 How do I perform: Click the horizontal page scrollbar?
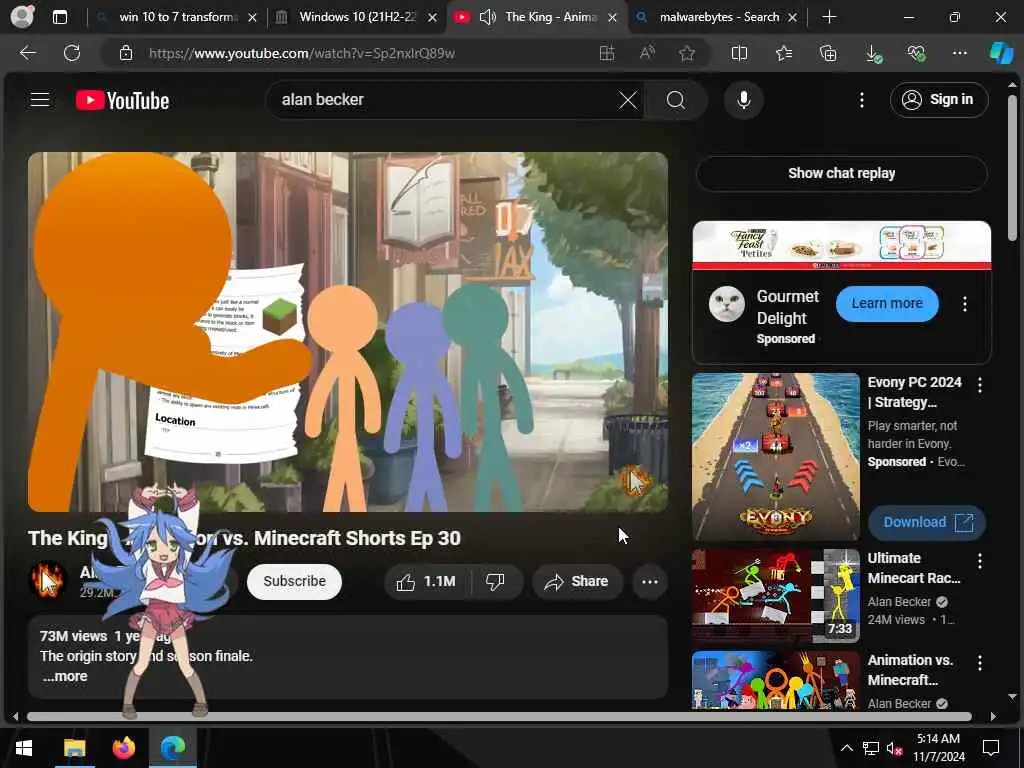[499, 716]
